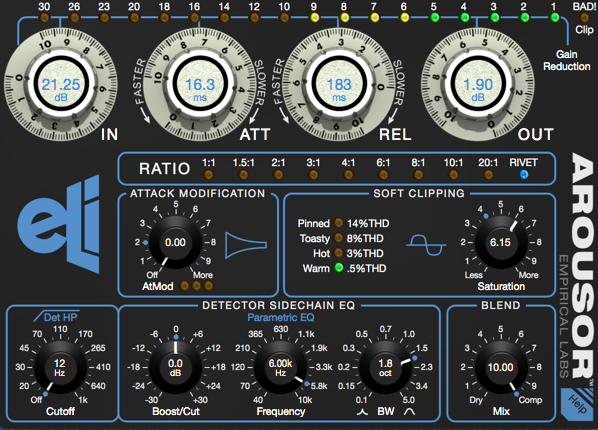This screenshot has width=598, height=430.
Task: Select the 1:1 ratio LED
Action: (x=208, y=175)
